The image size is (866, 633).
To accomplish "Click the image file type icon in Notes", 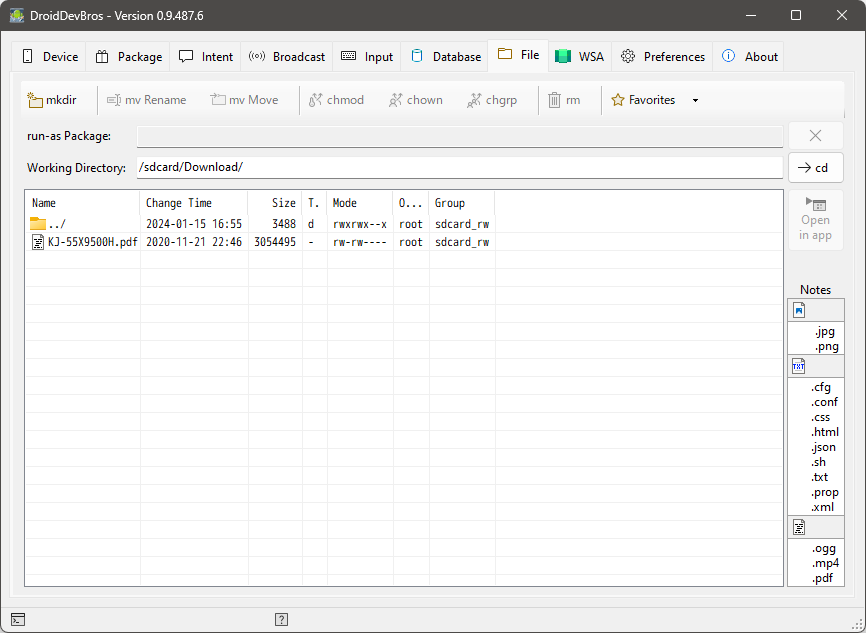I will pyautogui.click(x=799, y=310).
